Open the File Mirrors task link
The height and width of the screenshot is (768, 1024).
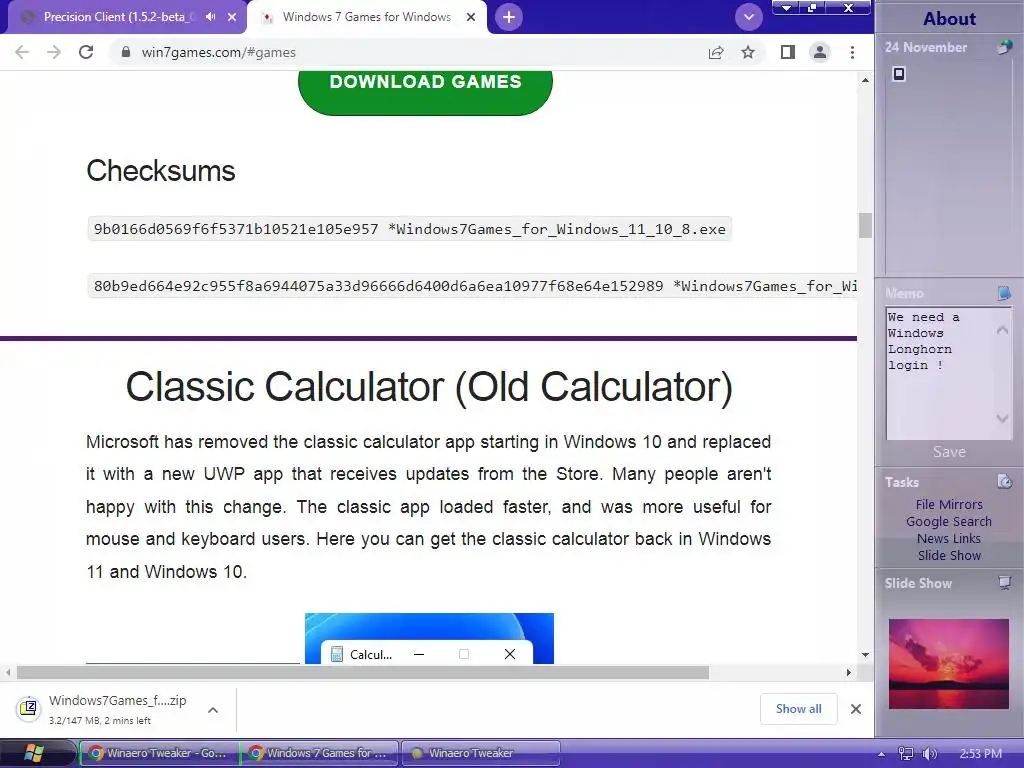click(x=949, y=504)
